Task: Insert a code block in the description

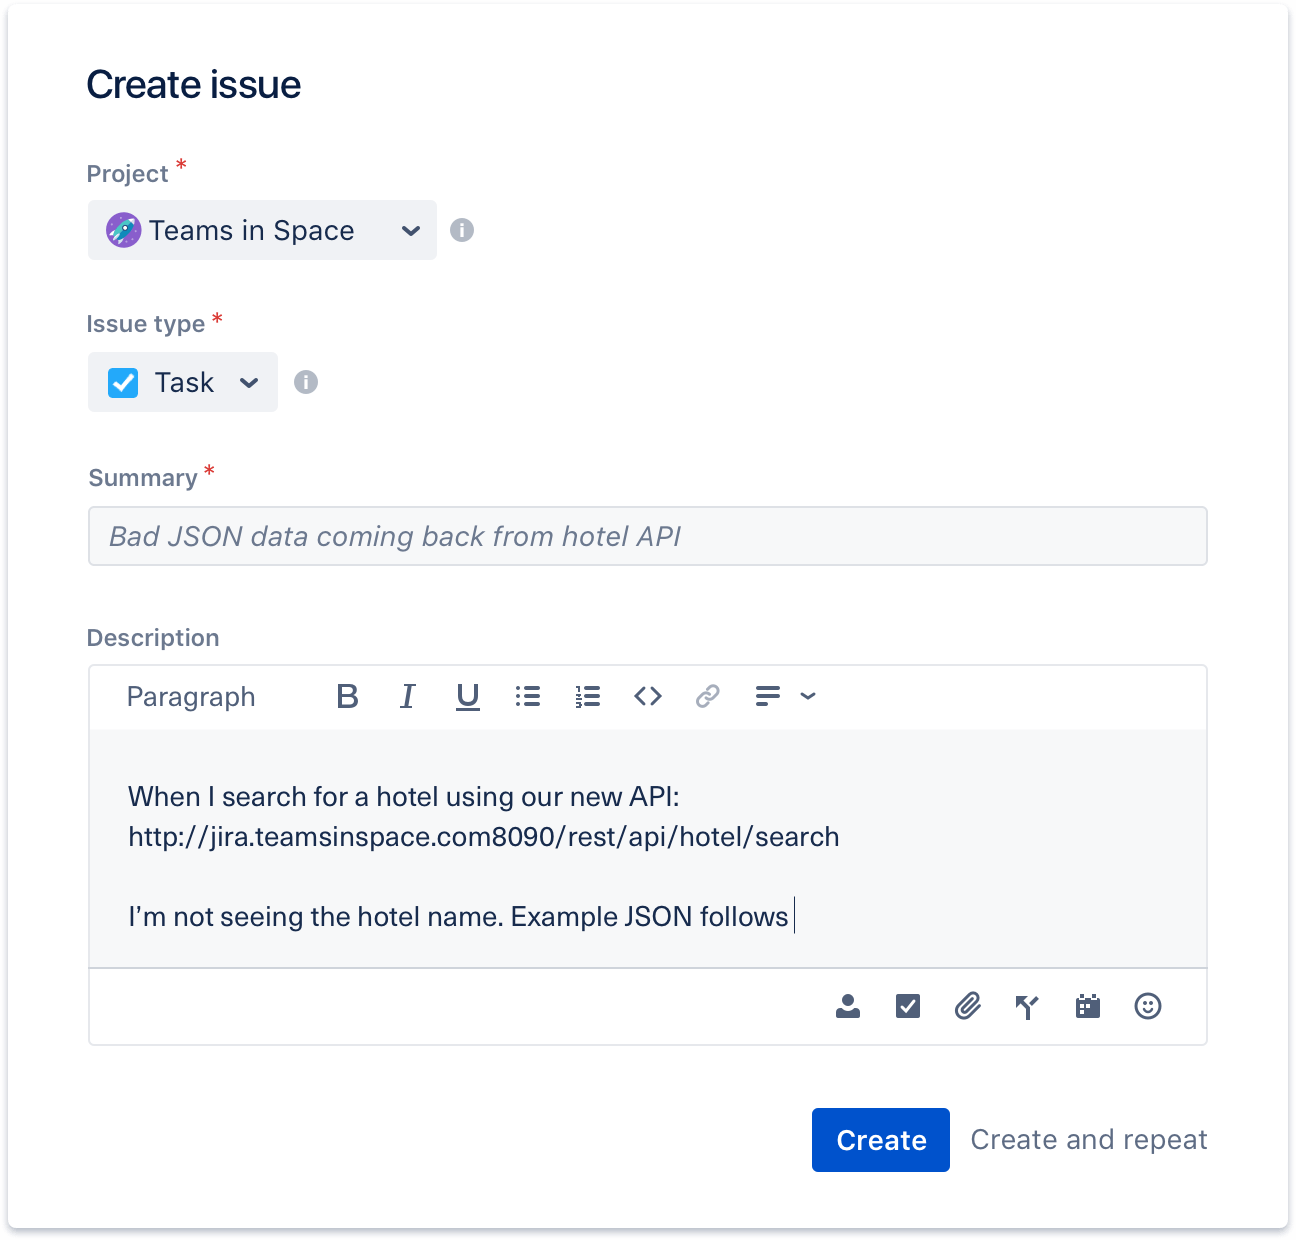Action: point(647,696)
